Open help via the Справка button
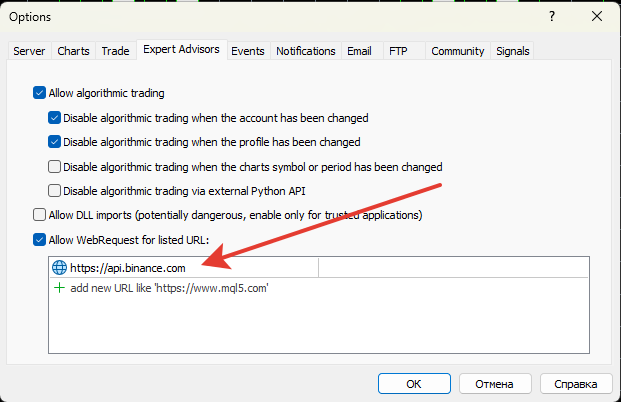Screen dimensions: 621x402 [x=576, y=384]
